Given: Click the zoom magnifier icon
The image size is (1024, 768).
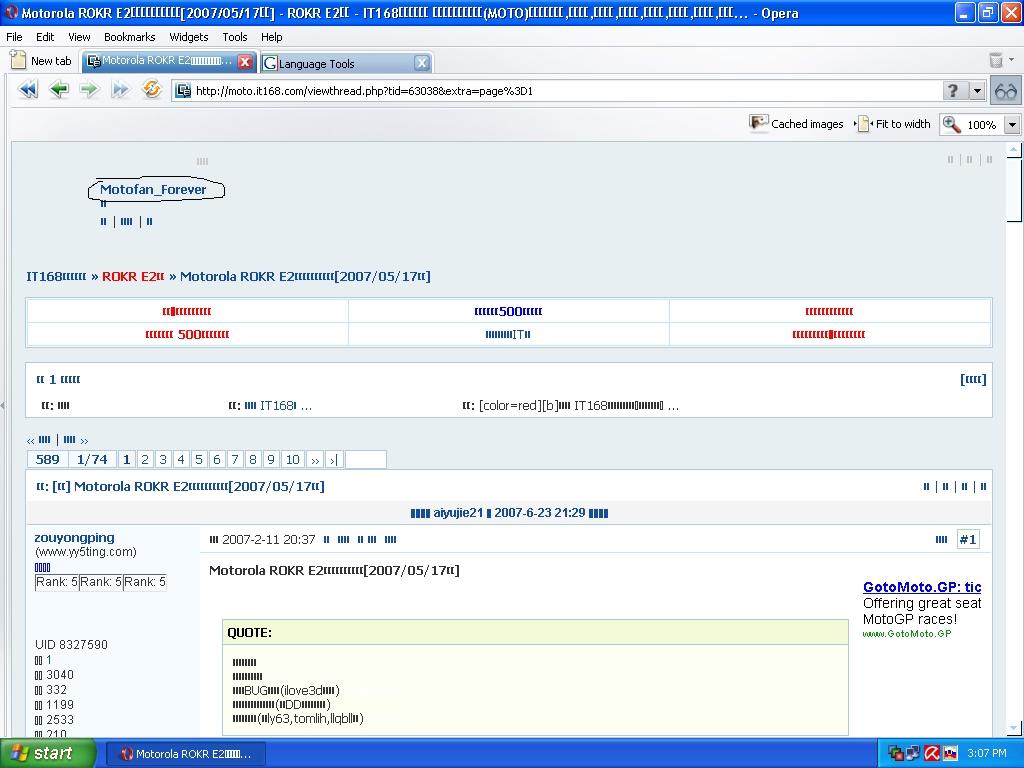Looking at the screenshot, I should point(952,124).
